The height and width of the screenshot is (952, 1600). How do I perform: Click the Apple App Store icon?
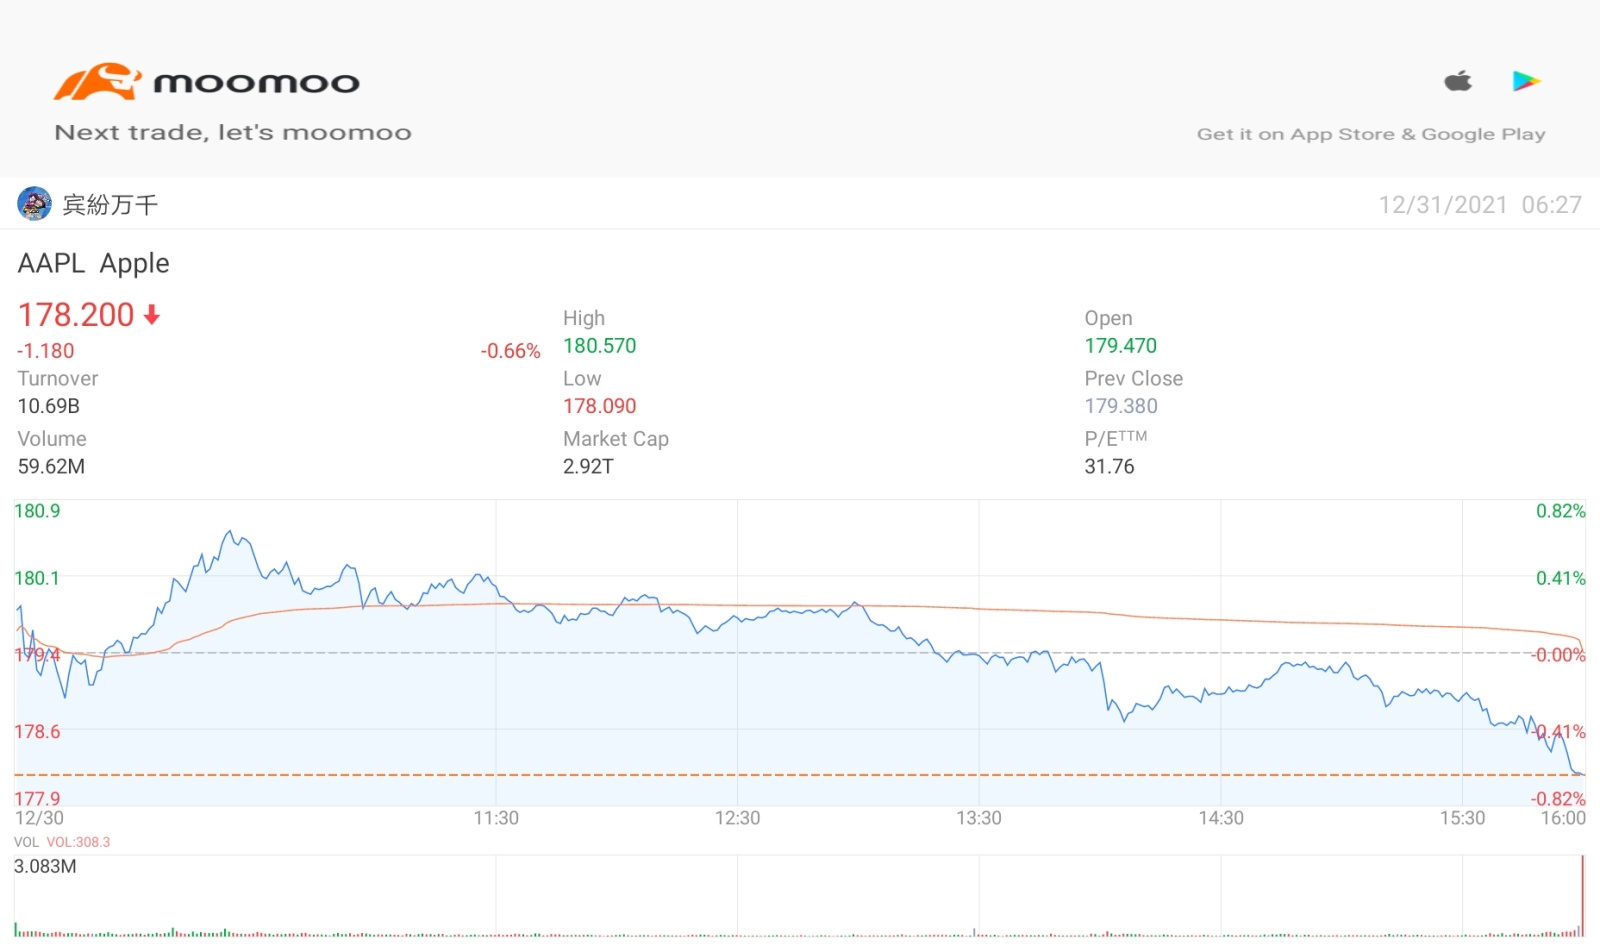coord(1458,81)
